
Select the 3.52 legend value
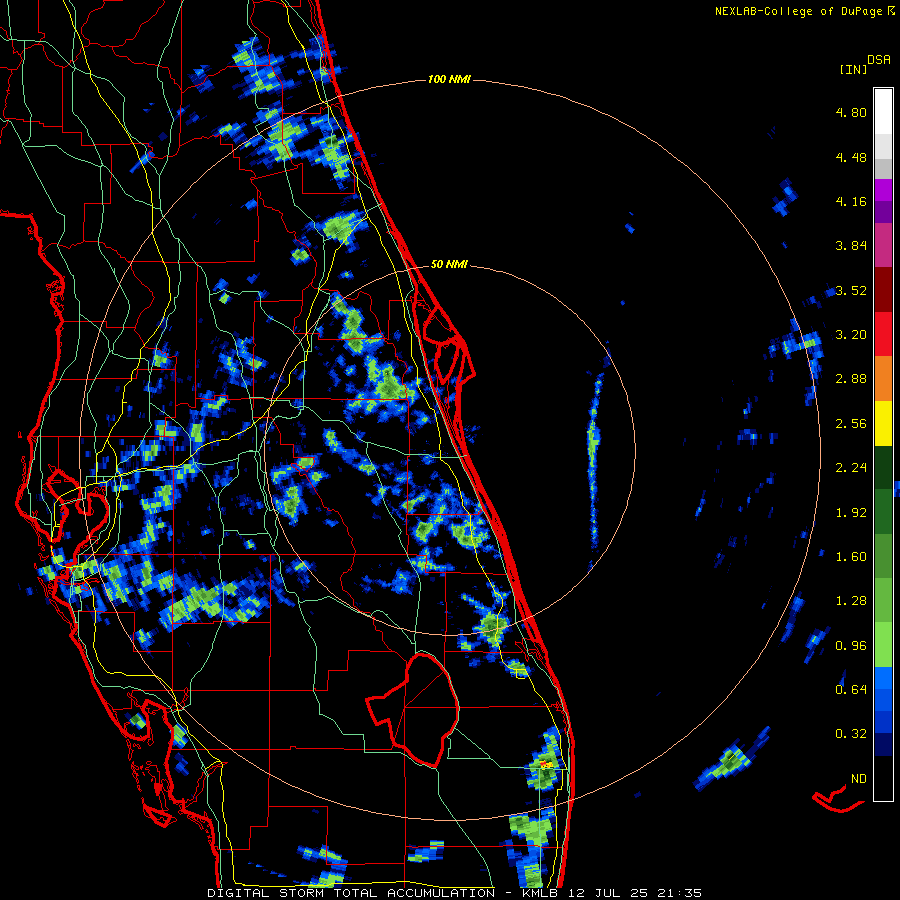pos(851,290)
